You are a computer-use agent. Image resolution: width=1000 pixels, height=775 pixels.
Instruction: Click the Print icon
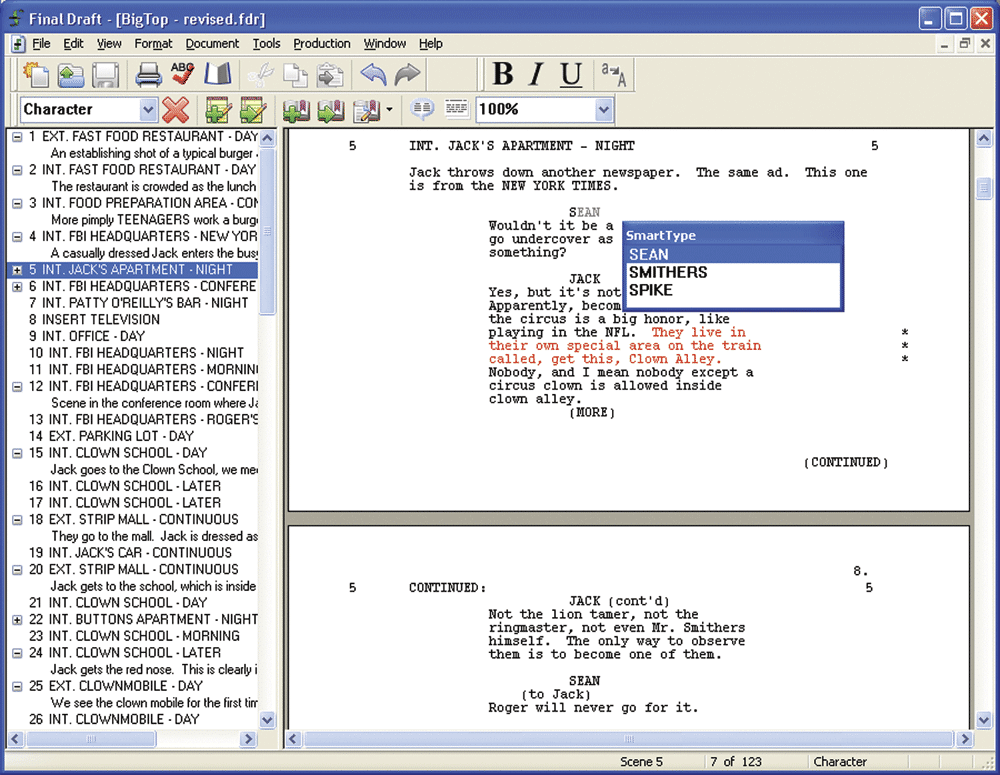coord(149,75)
